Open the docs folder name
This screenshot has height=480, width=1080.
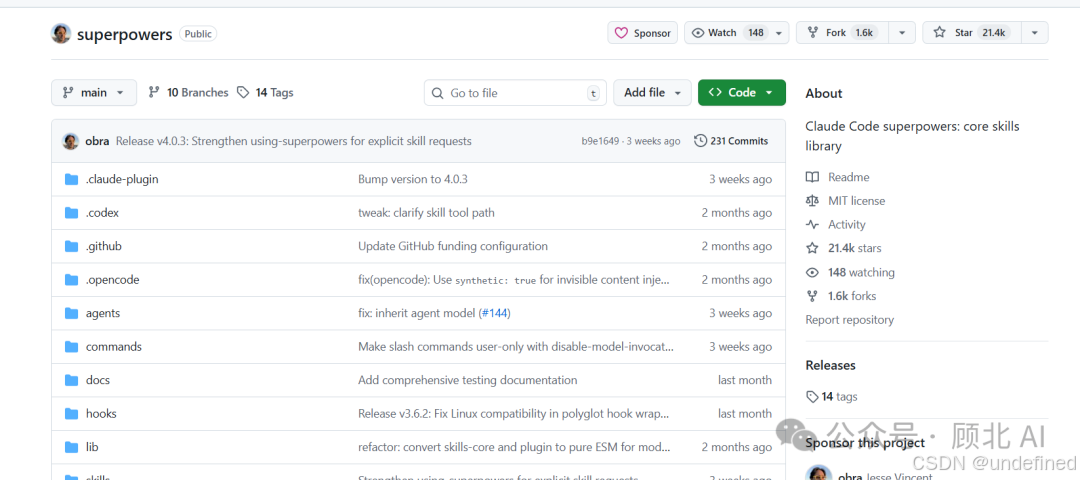tap(98, 380)
